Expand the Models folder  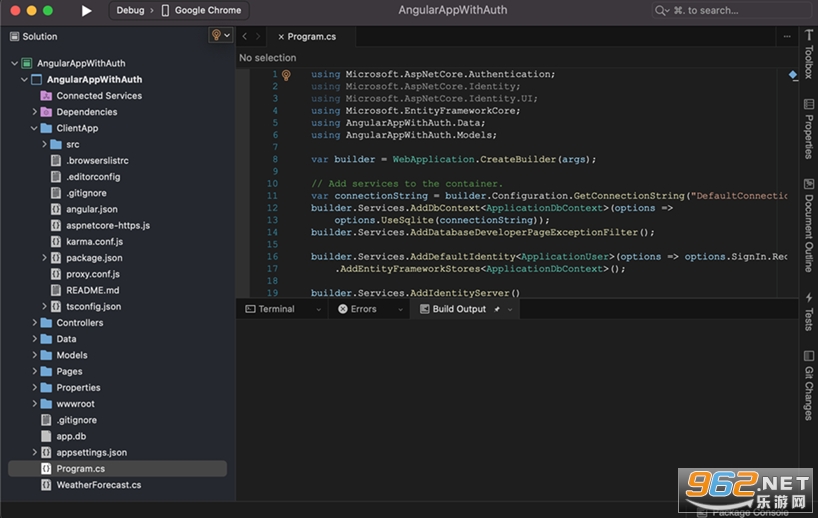34,355
